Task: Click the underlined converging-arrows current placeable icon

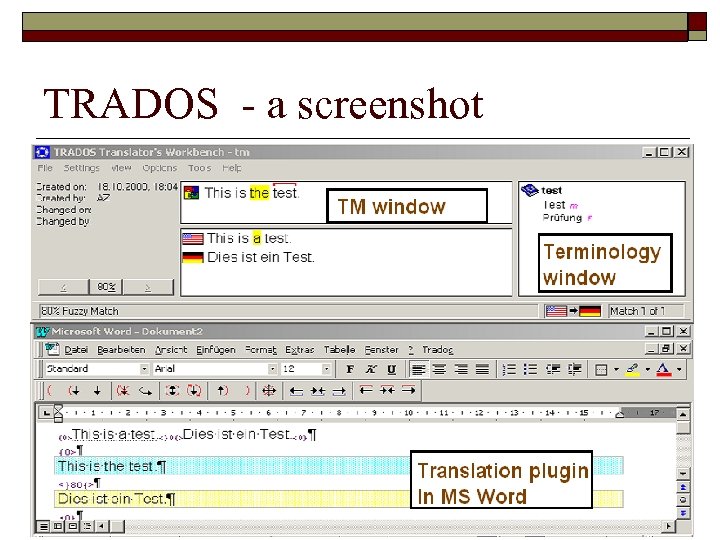Action: [317, 391]
